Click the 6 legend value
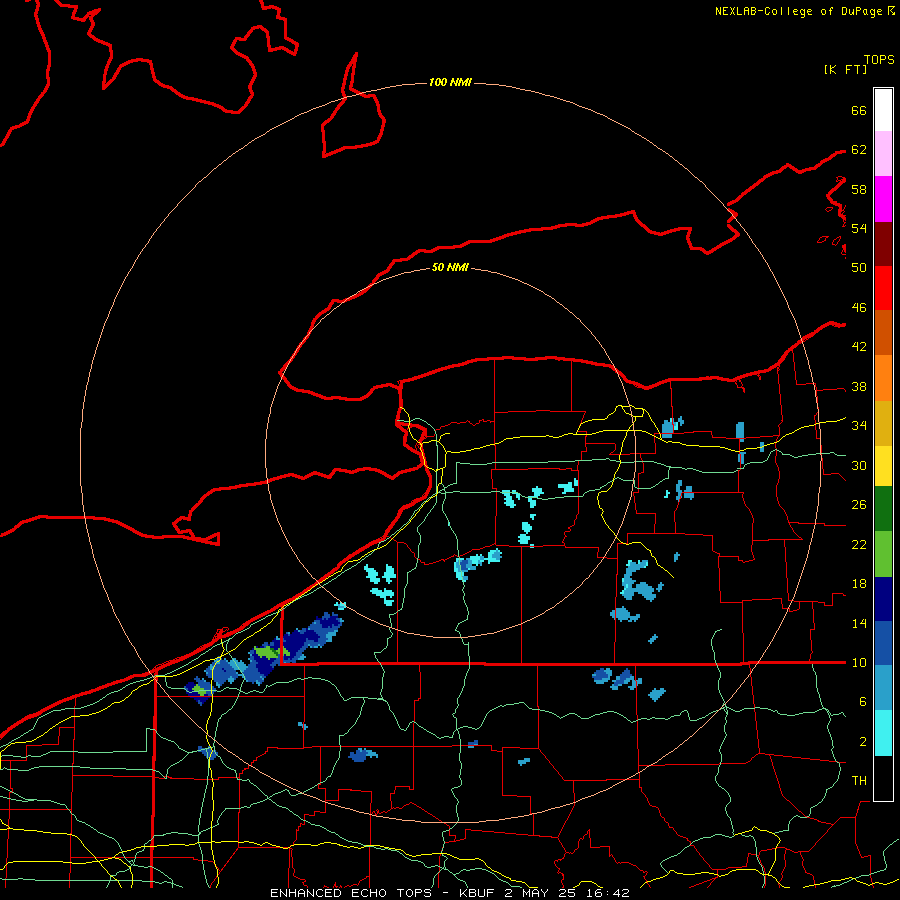Image resolution: width=900 pixels, height=900 pixels. click(x=862, y=702)
